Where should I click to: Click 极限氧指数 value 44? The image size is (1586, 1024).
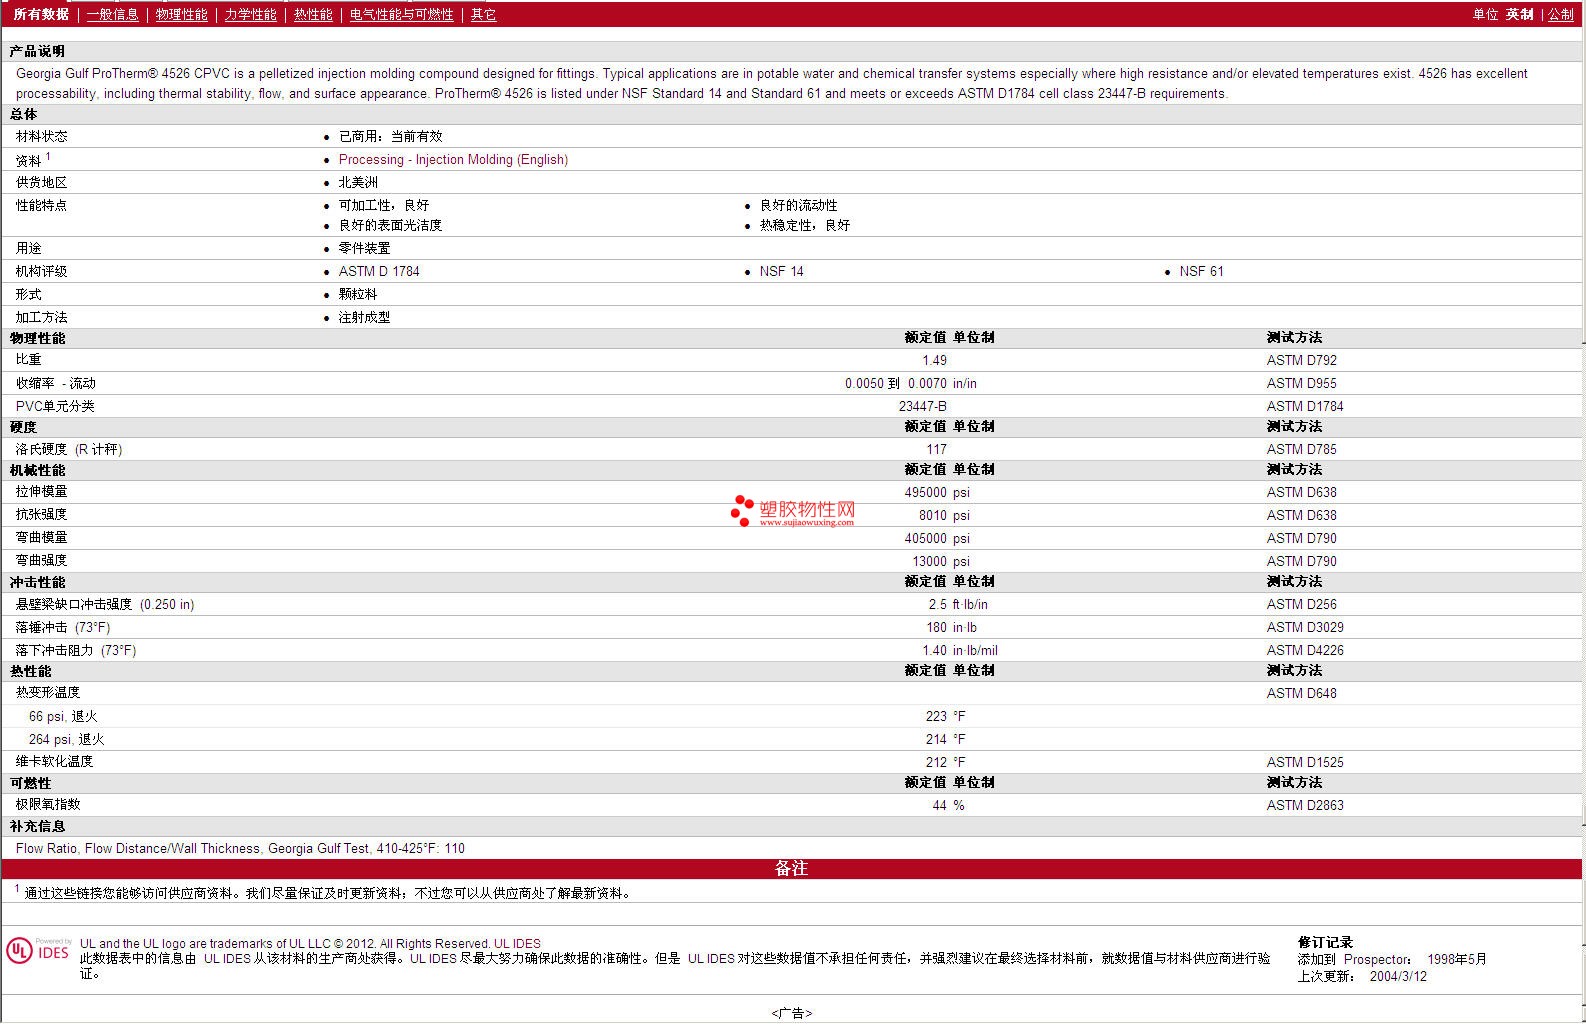939,805
